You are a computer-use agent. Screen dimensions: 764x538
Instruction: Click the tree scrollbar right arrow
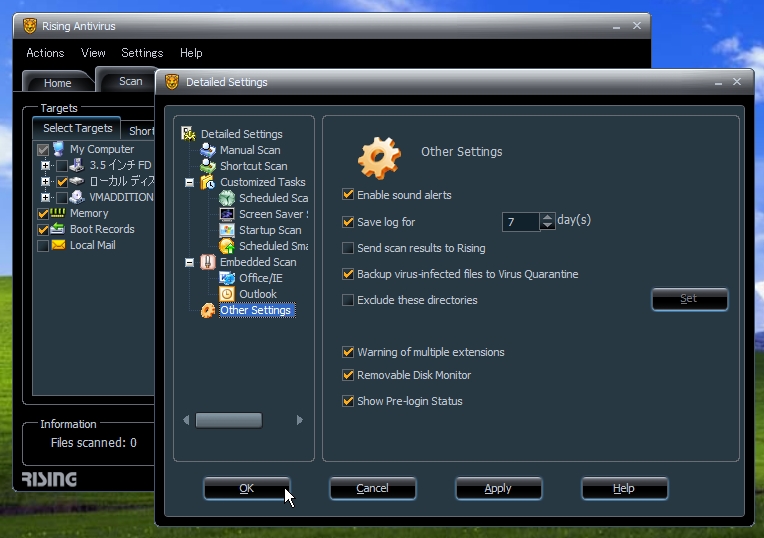point(300,420)
